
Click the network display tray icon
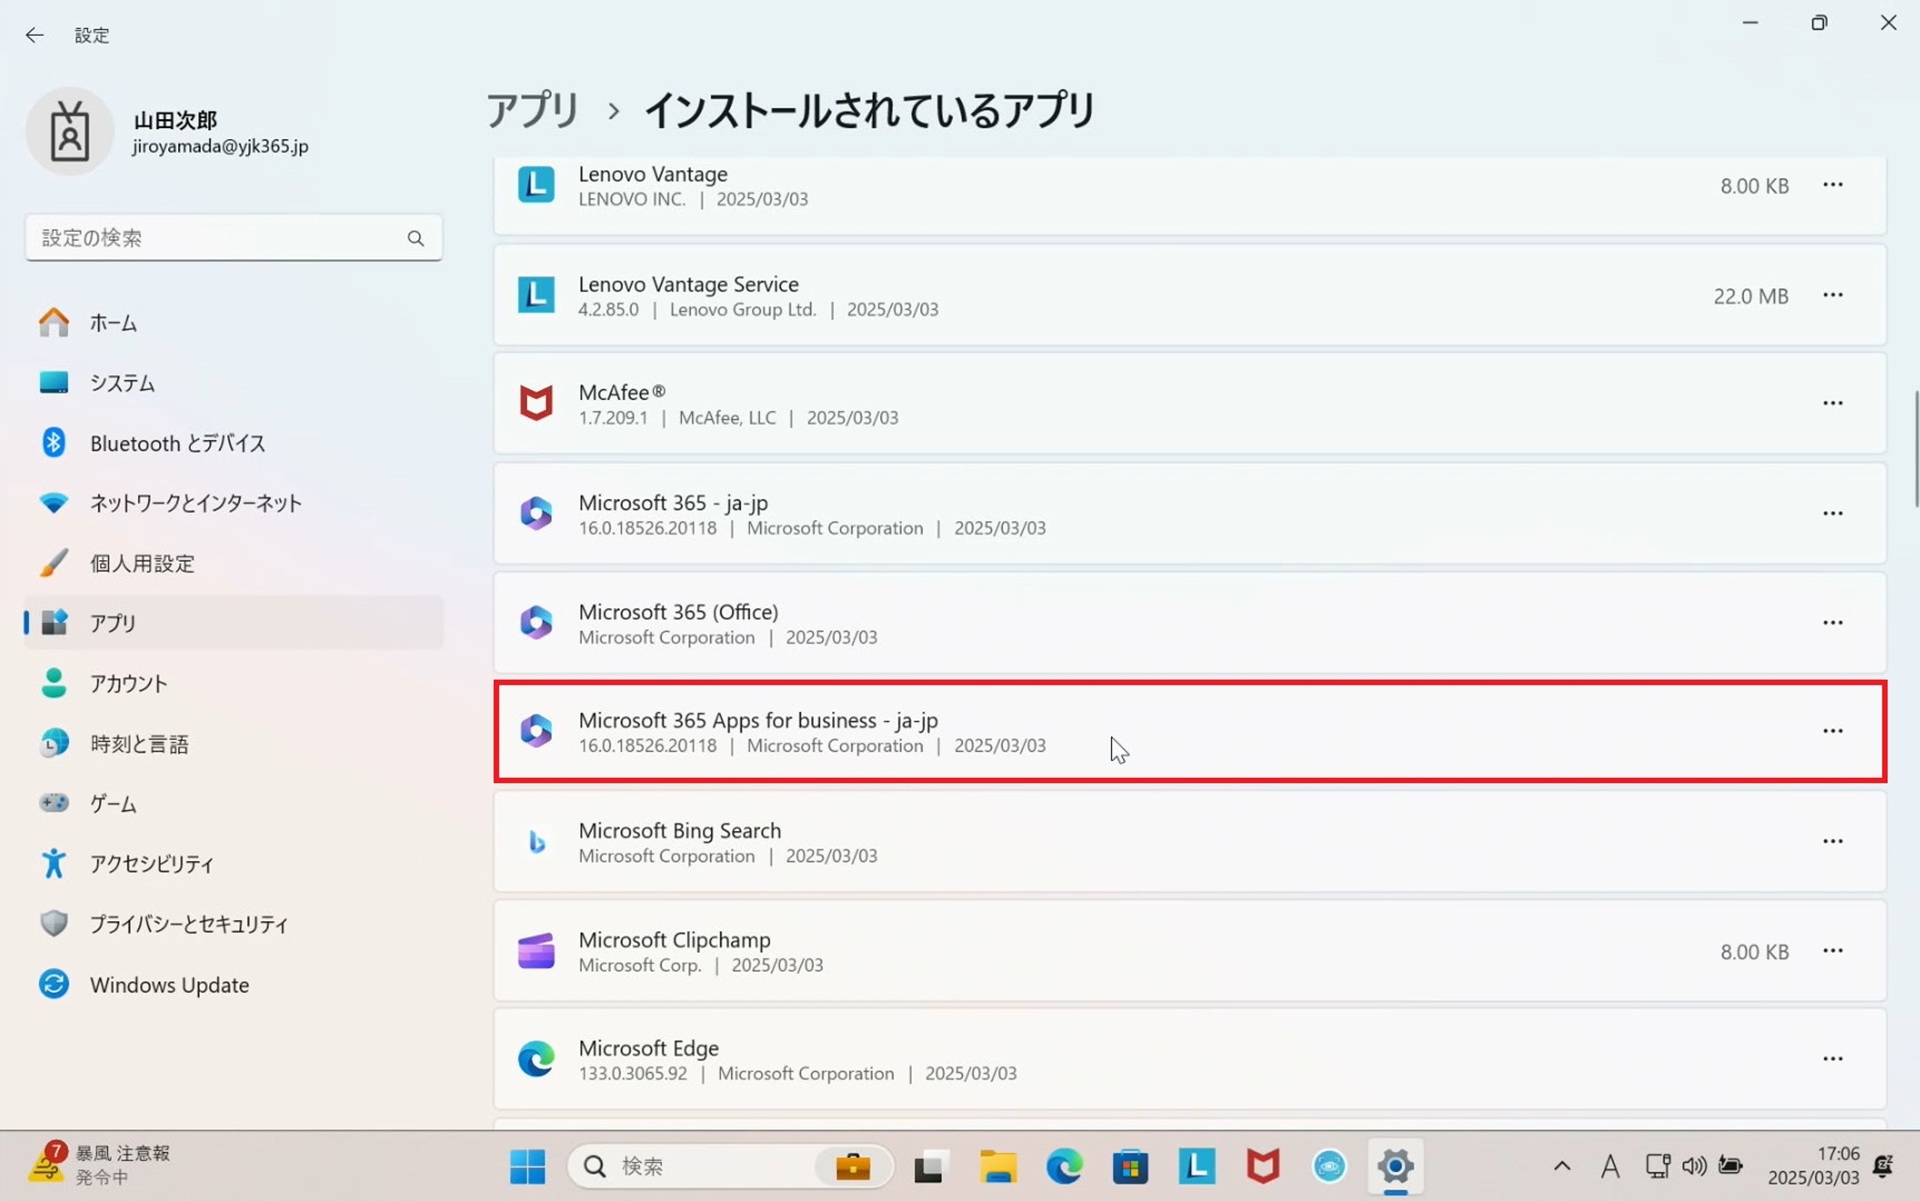pyautogui.click(x=1657, y=1166)
